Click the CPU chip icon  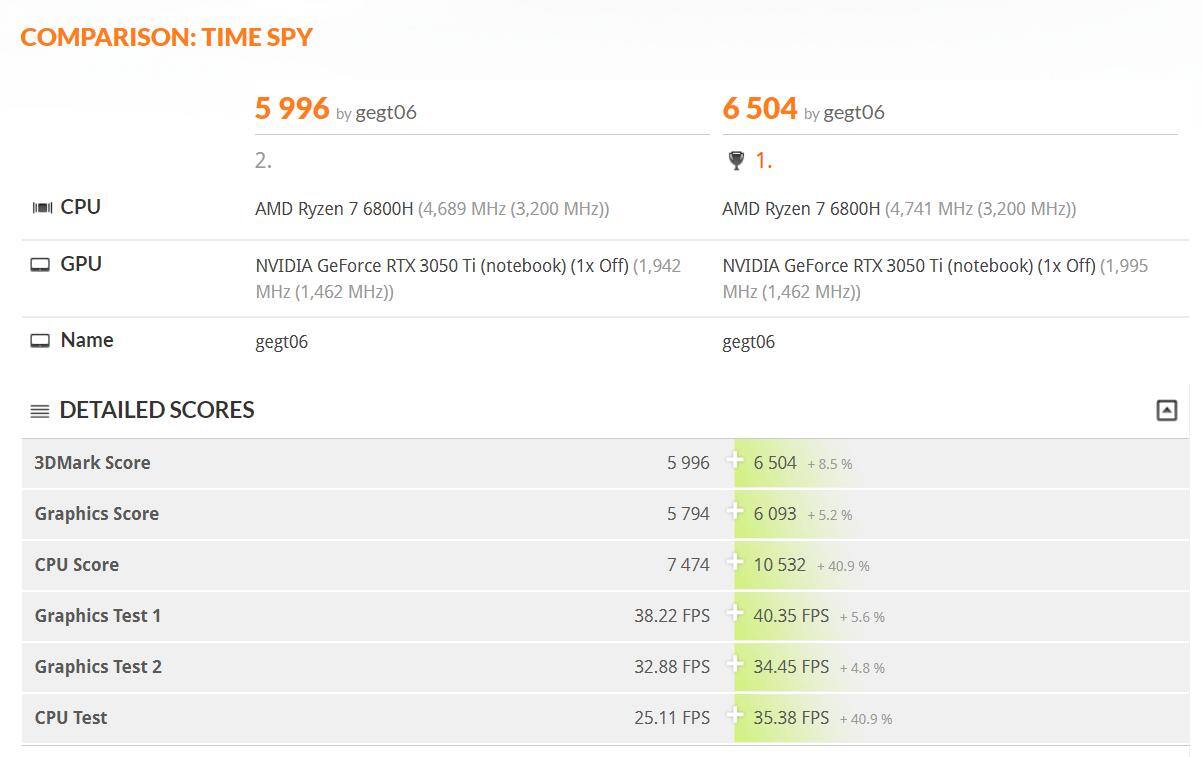tap(41, 208)
